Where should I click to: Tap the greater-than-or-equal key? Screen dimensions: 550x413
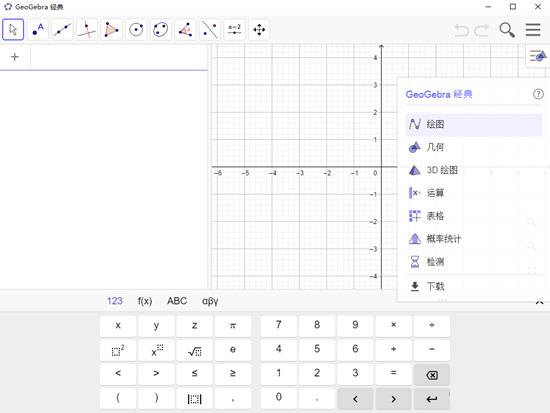tap(233, 374)
